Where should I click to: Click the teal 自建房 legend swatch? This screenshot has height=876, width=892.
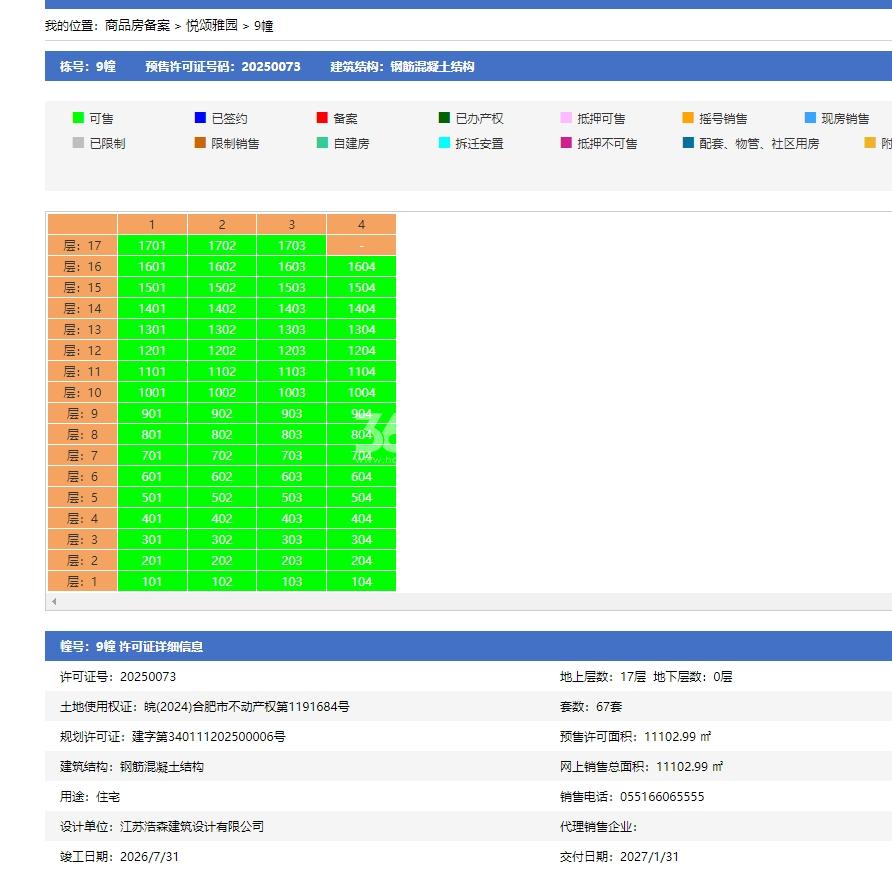tap(322, 143)
